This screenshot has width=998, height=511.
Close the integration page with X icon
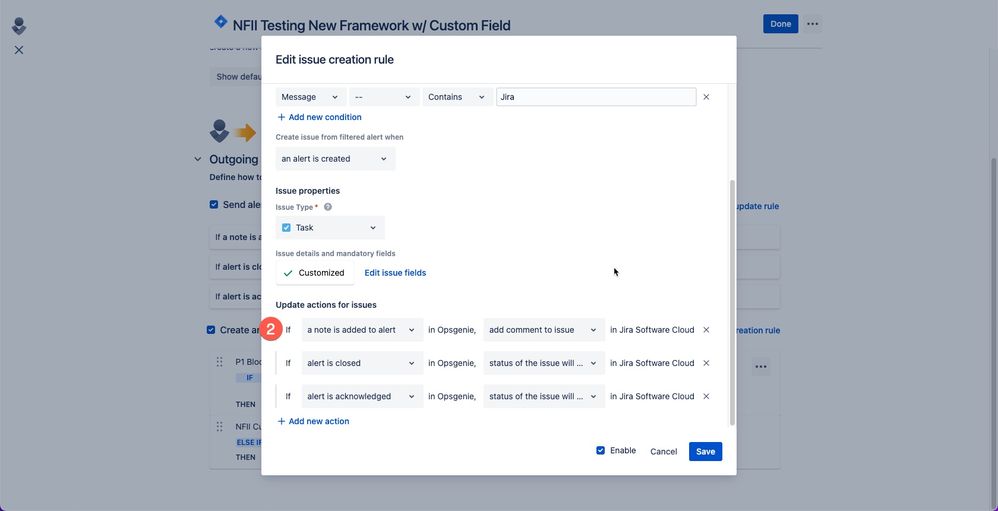click(19, 50)
